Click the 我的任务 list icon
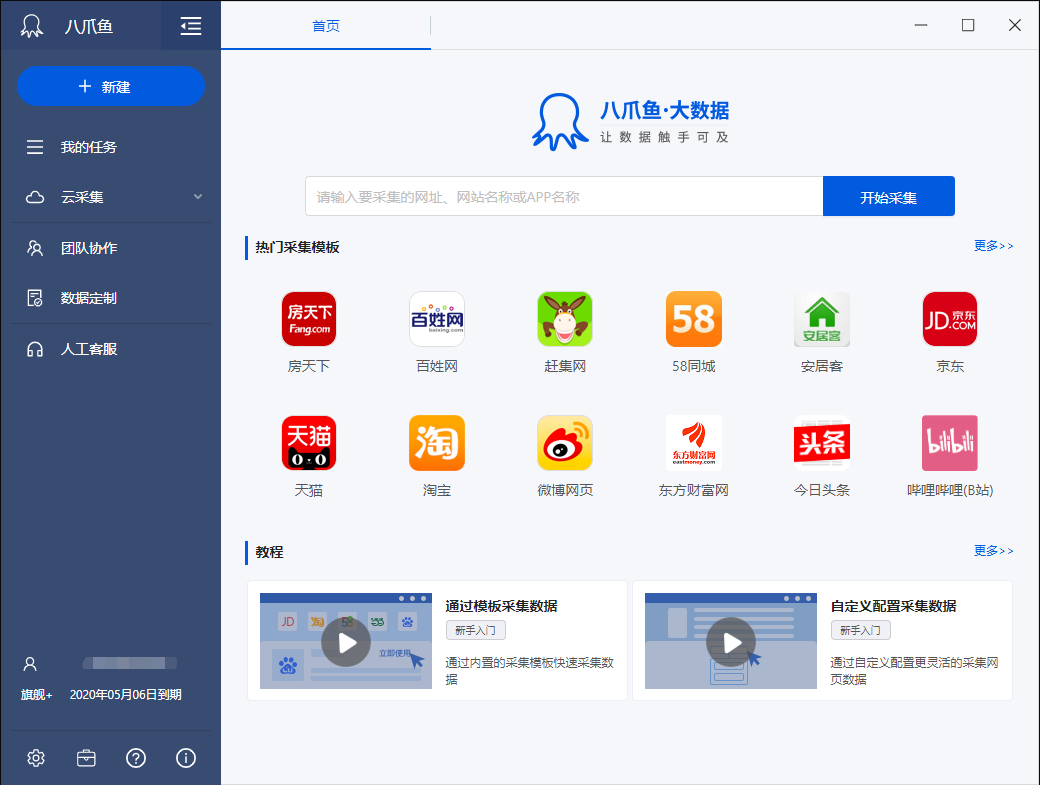1040x785 pixels. click(34, 147)
